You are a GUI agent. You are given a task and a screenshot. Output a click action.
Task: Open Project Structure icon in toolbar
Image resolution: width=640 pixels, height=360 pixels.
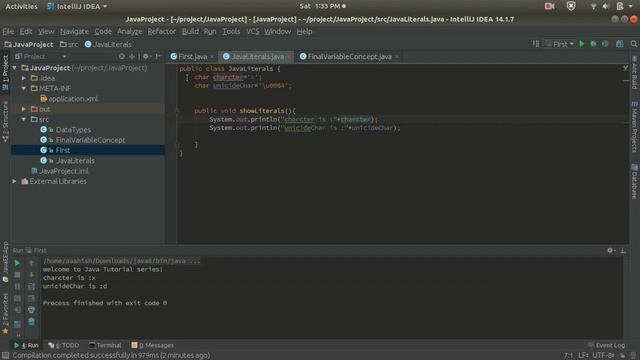[x=620, y=44]
